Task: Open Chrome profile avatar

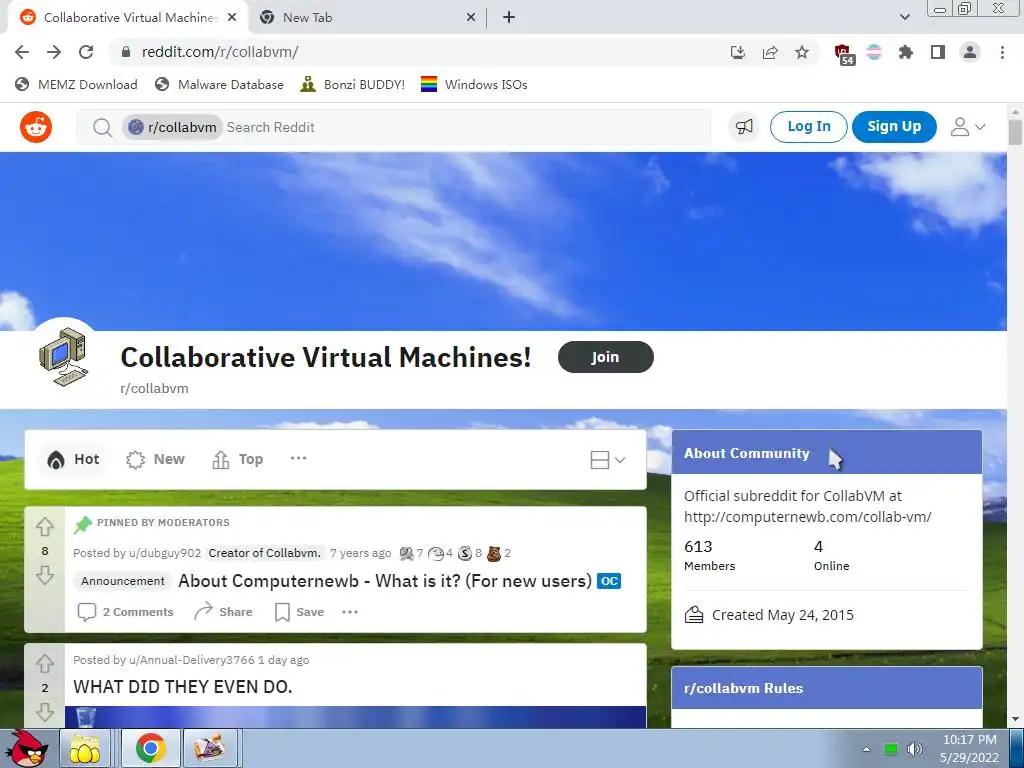Action: (x=970, y=52)
